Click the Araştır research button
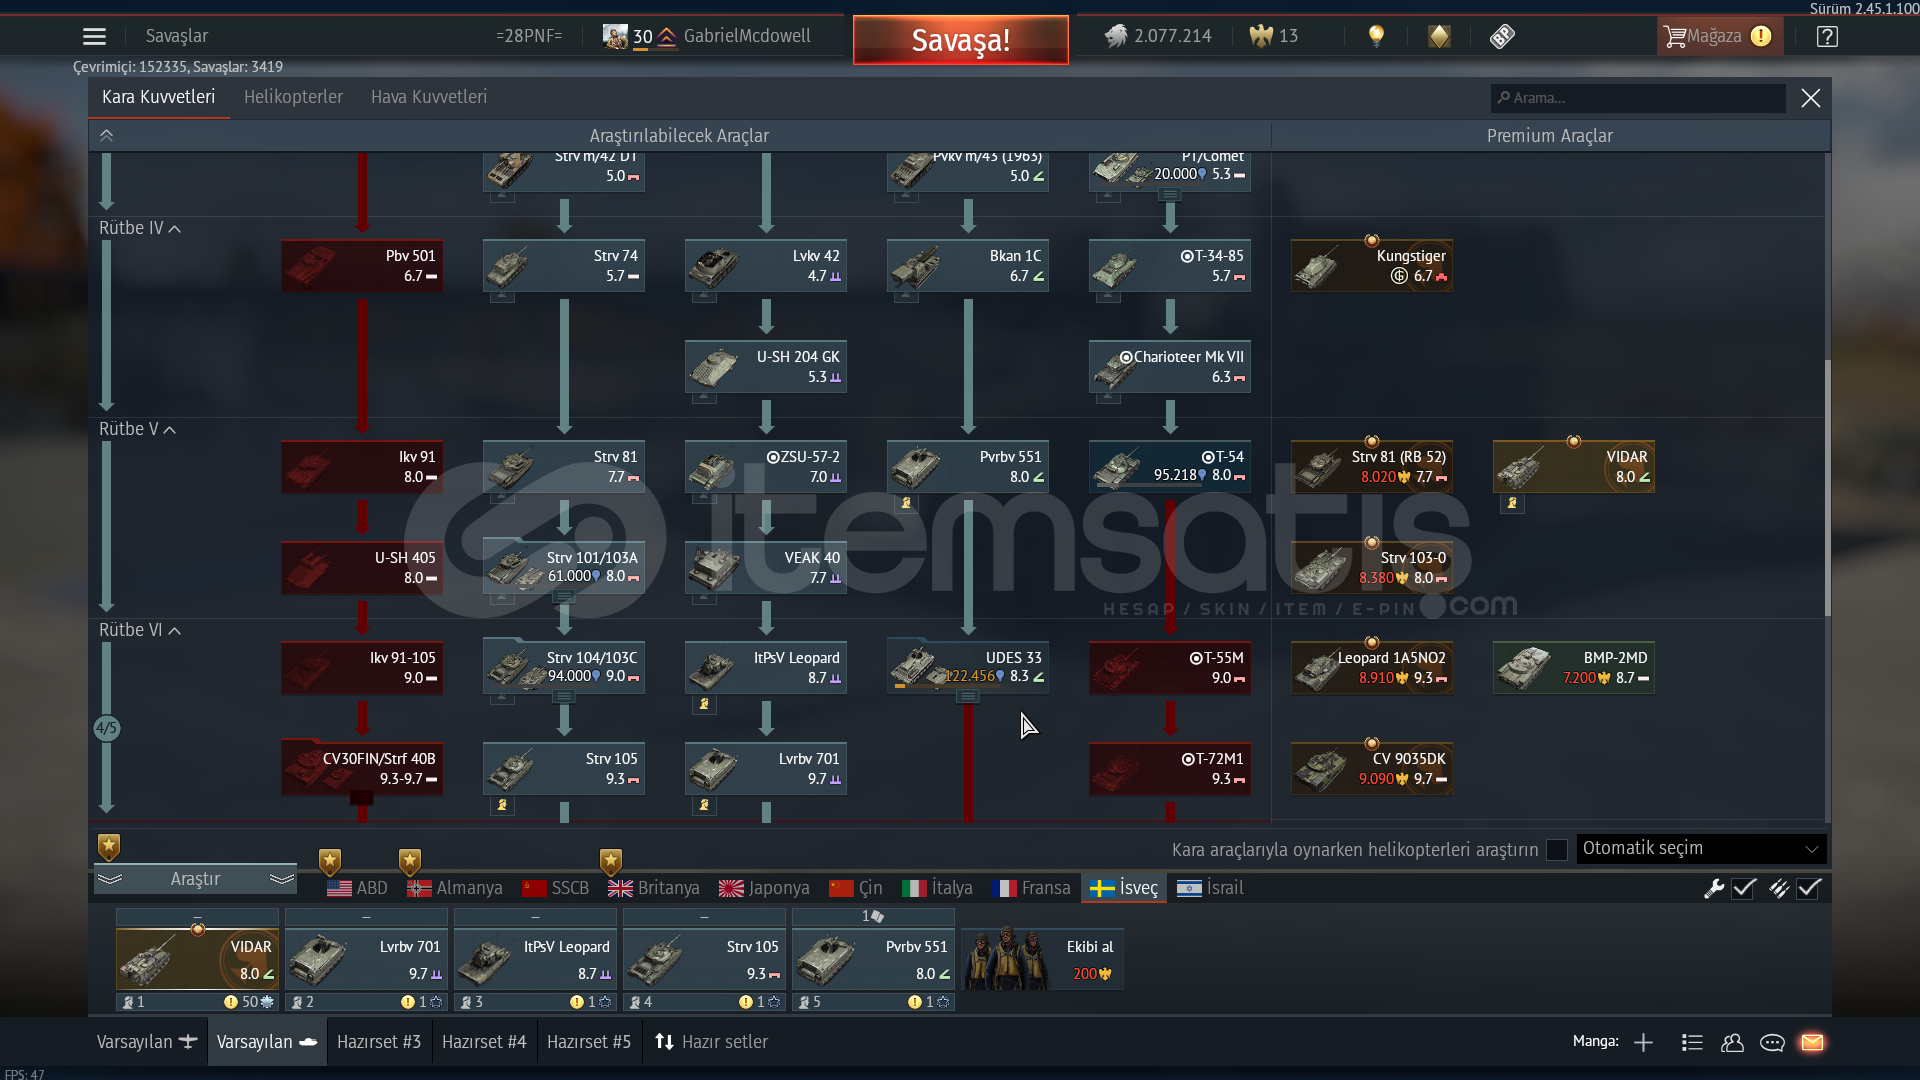This screenshot has width=1920, height=1080. (195, 879)
